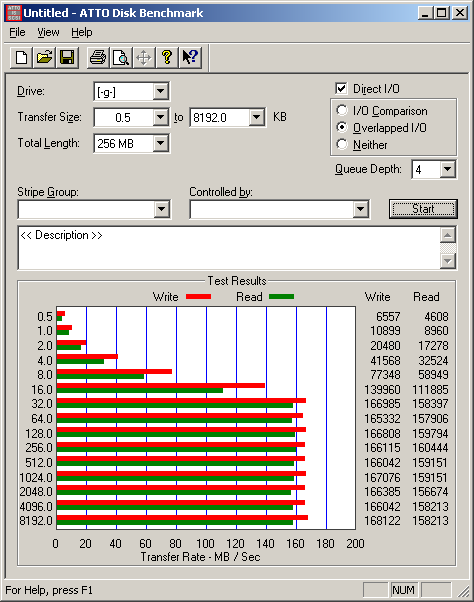This screenshot has width=474, height=602.
Task: Click the Start benchmark button
Action: click(x=423, y=209)
